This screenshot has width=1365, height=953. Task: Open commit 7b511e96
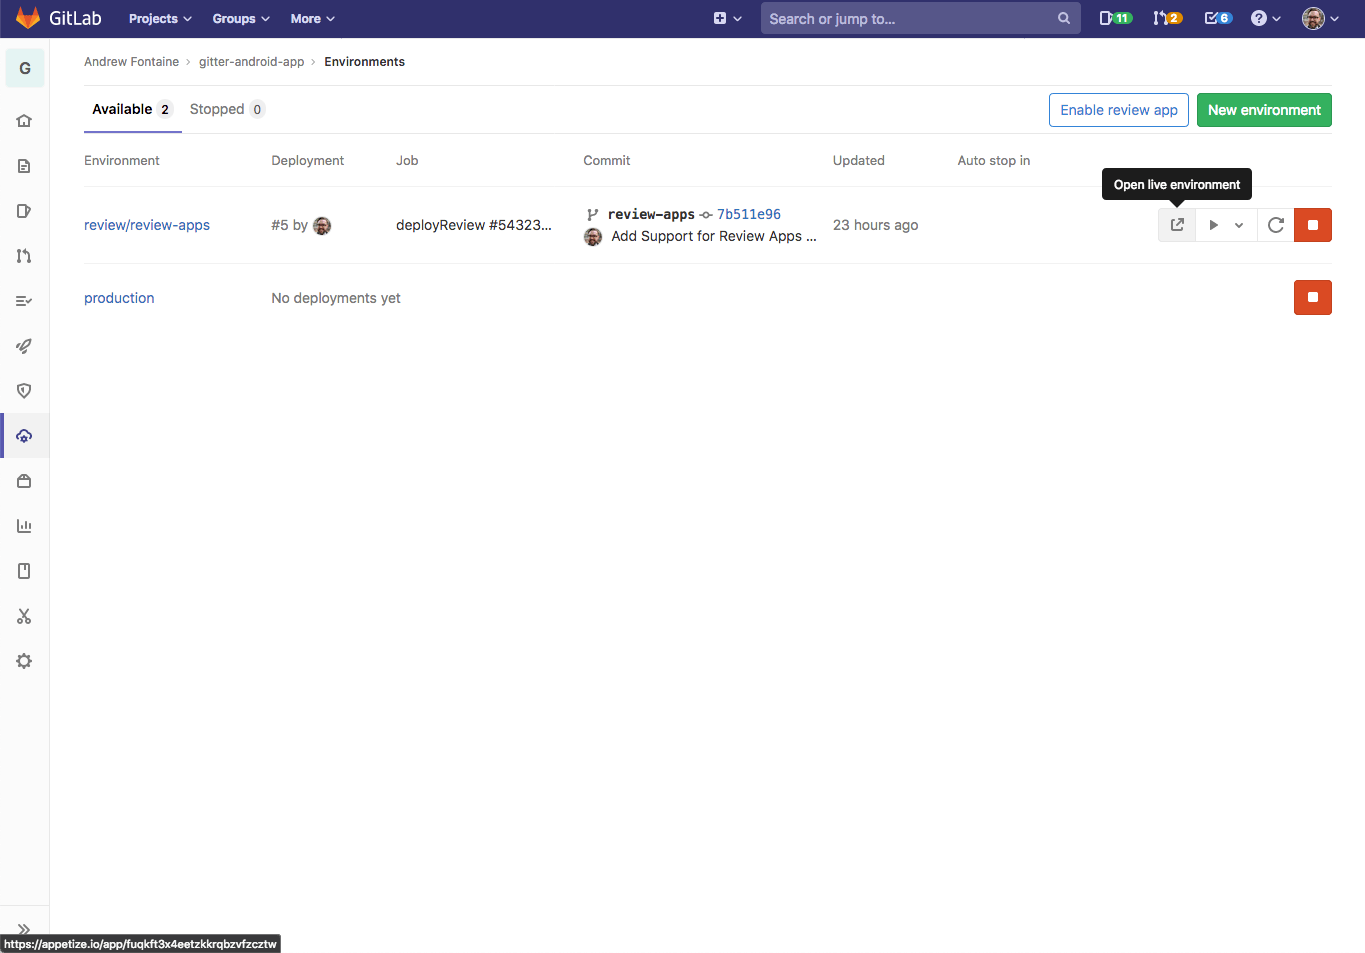(x=748, y=213)
